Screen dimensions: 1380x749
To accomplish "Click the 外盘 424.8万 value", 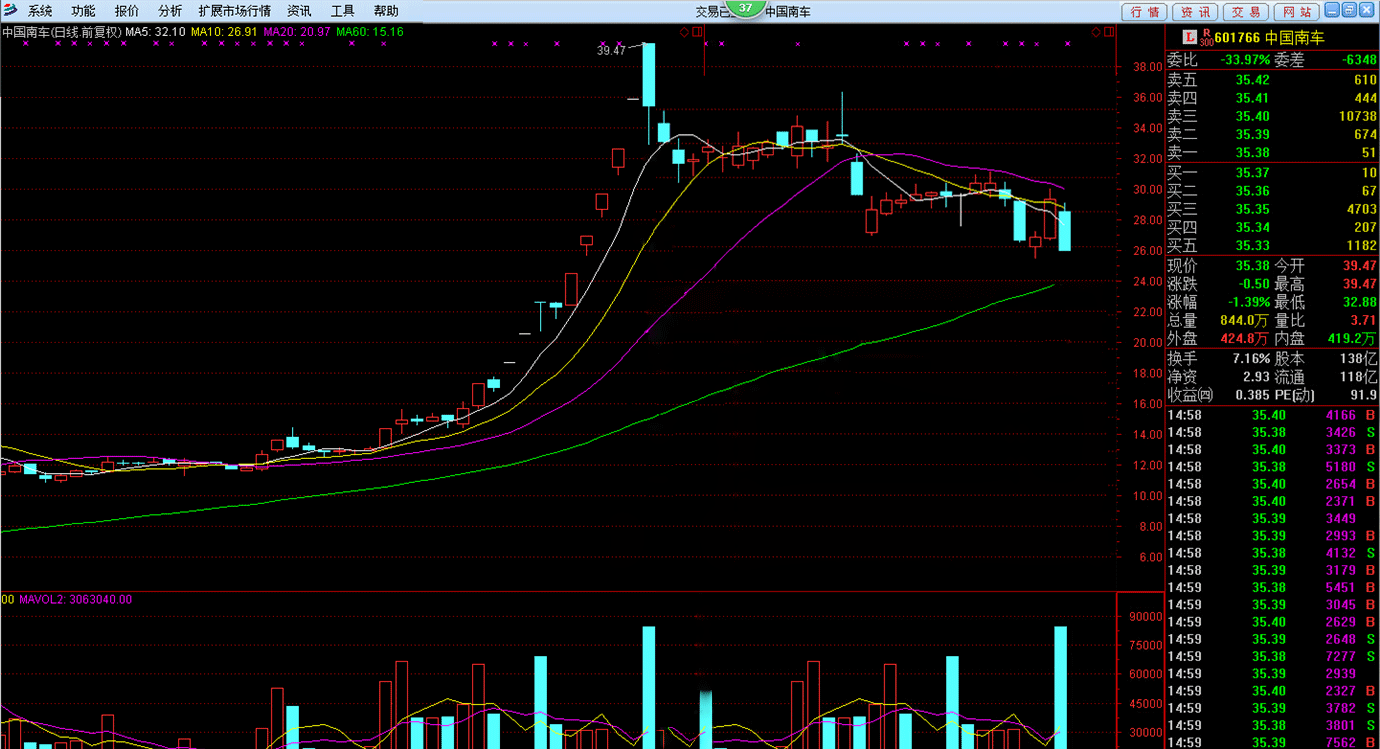I will coord(1245,339).
